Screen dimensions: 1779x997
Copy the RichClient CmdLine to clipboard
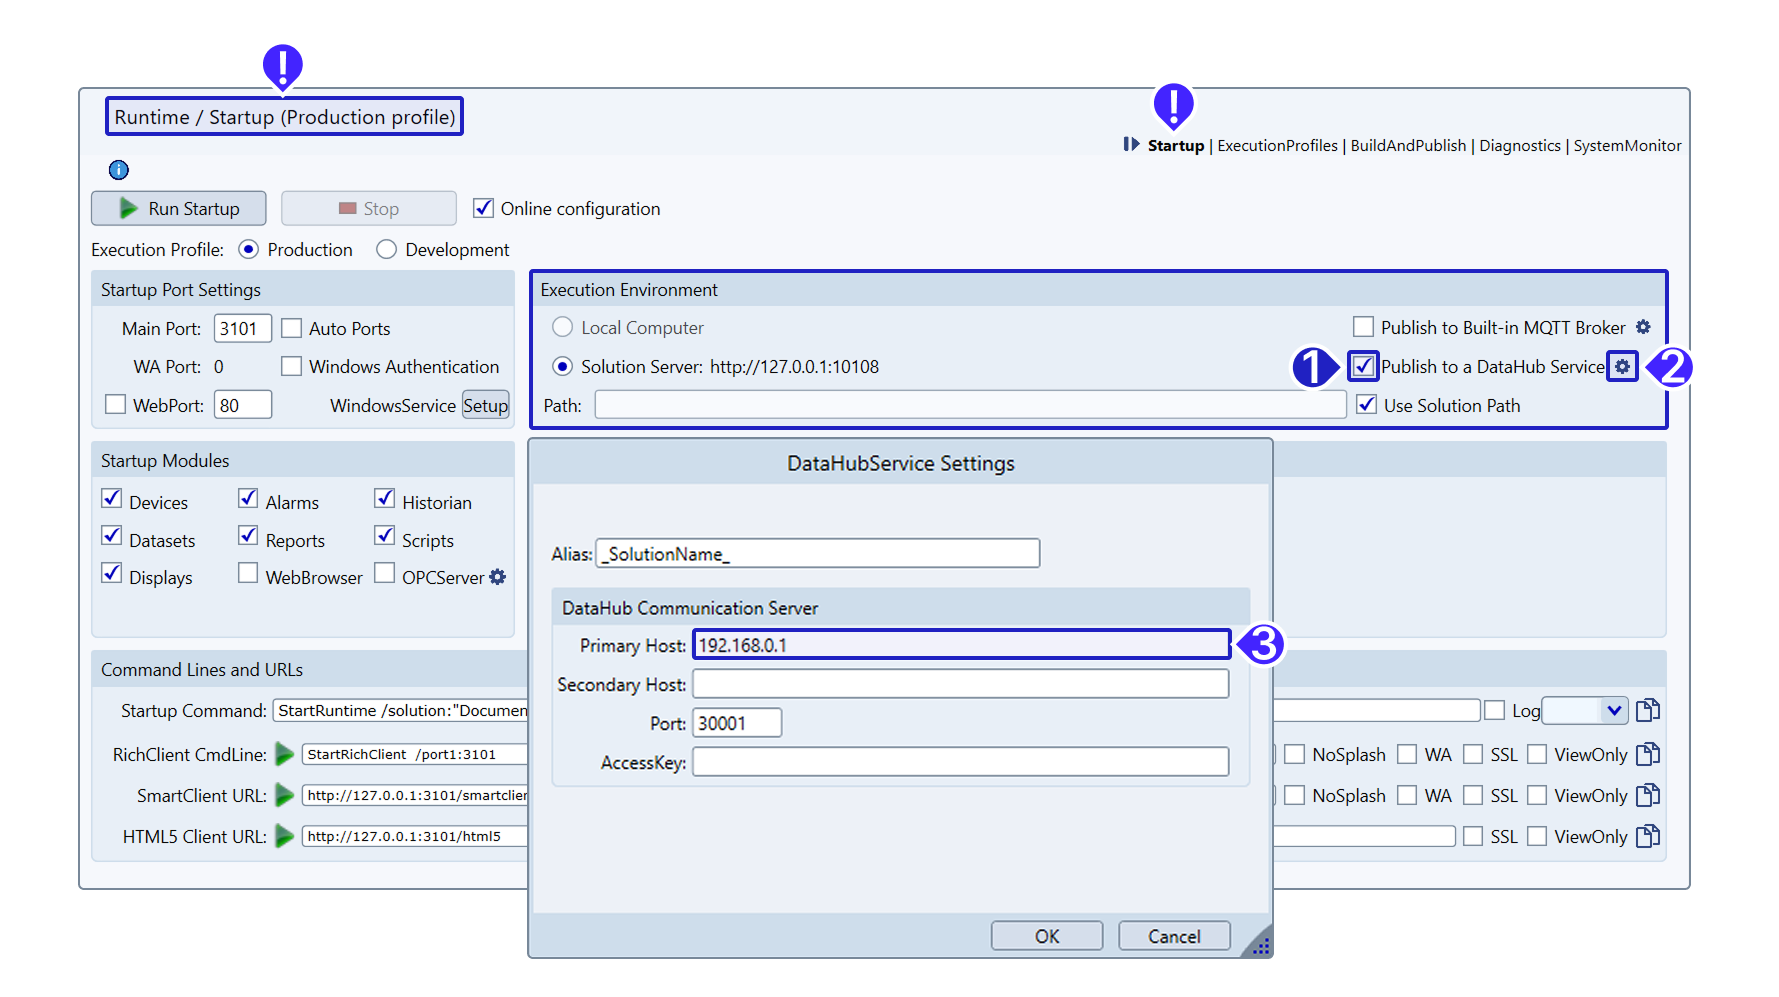pyautogui.click(x=1648, y=754)
